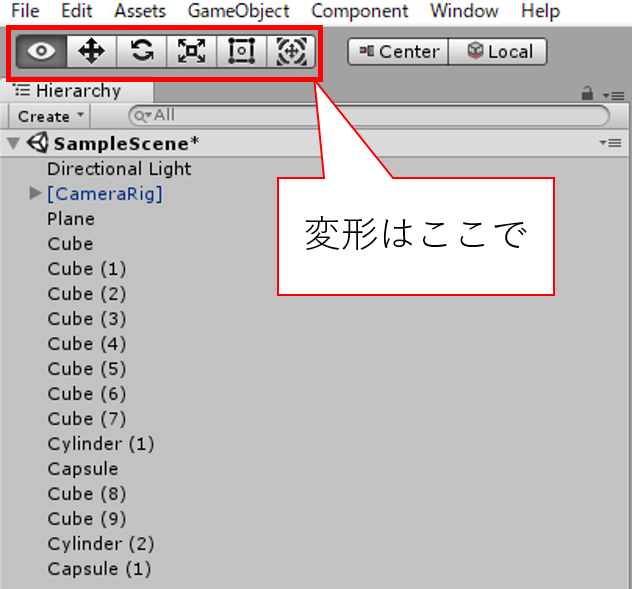Select Cylinder (2) in hierarchy
The width and height of the screenshot is (632, 589).
pyautogui.click(x=101, y=544)
